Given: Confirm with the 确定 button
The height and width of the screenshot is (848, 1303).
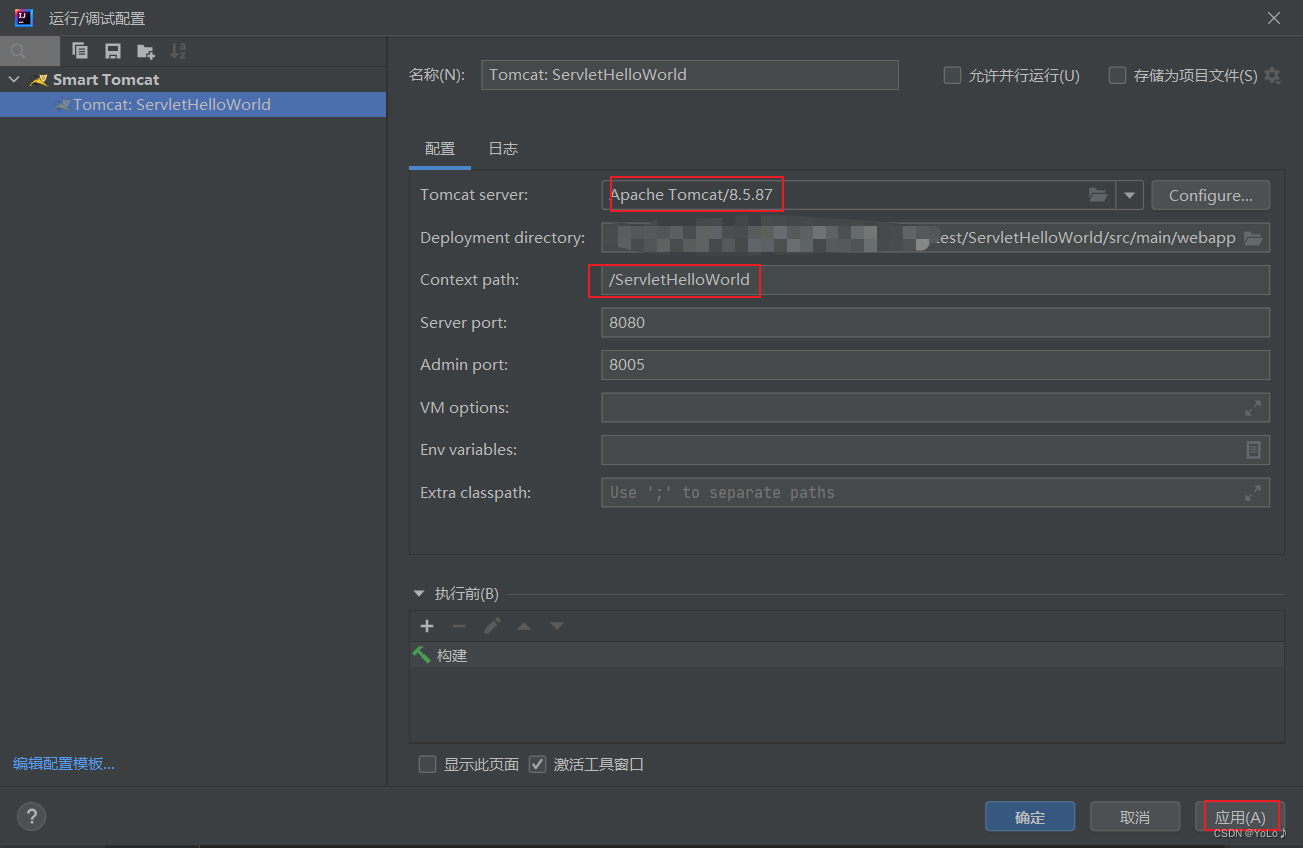Looking at the screenshot, I should (1030, 817).
